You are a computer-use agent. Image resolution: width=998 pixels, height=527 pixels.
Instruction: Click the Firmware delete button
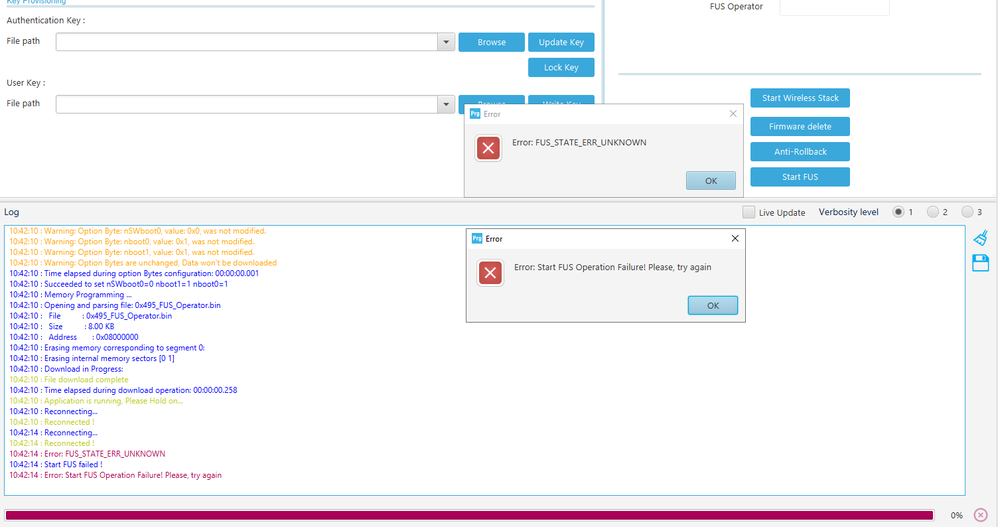(x=800, y=127)
